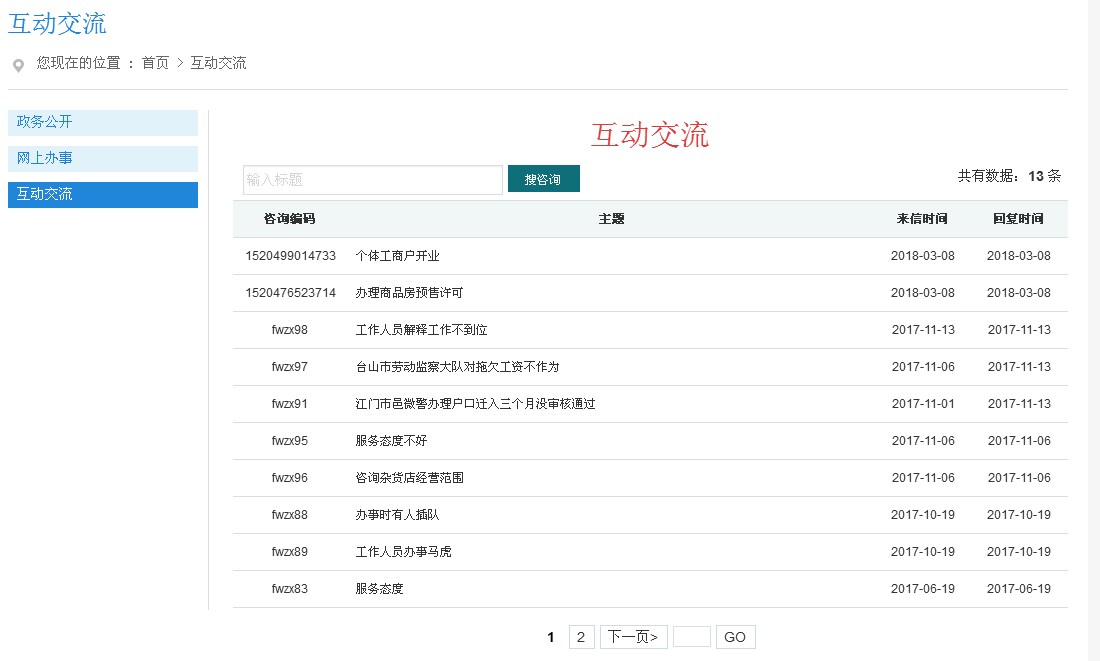Click the page number jump input box
Viewport: 1100px width, 661px height.
(691, 637)
